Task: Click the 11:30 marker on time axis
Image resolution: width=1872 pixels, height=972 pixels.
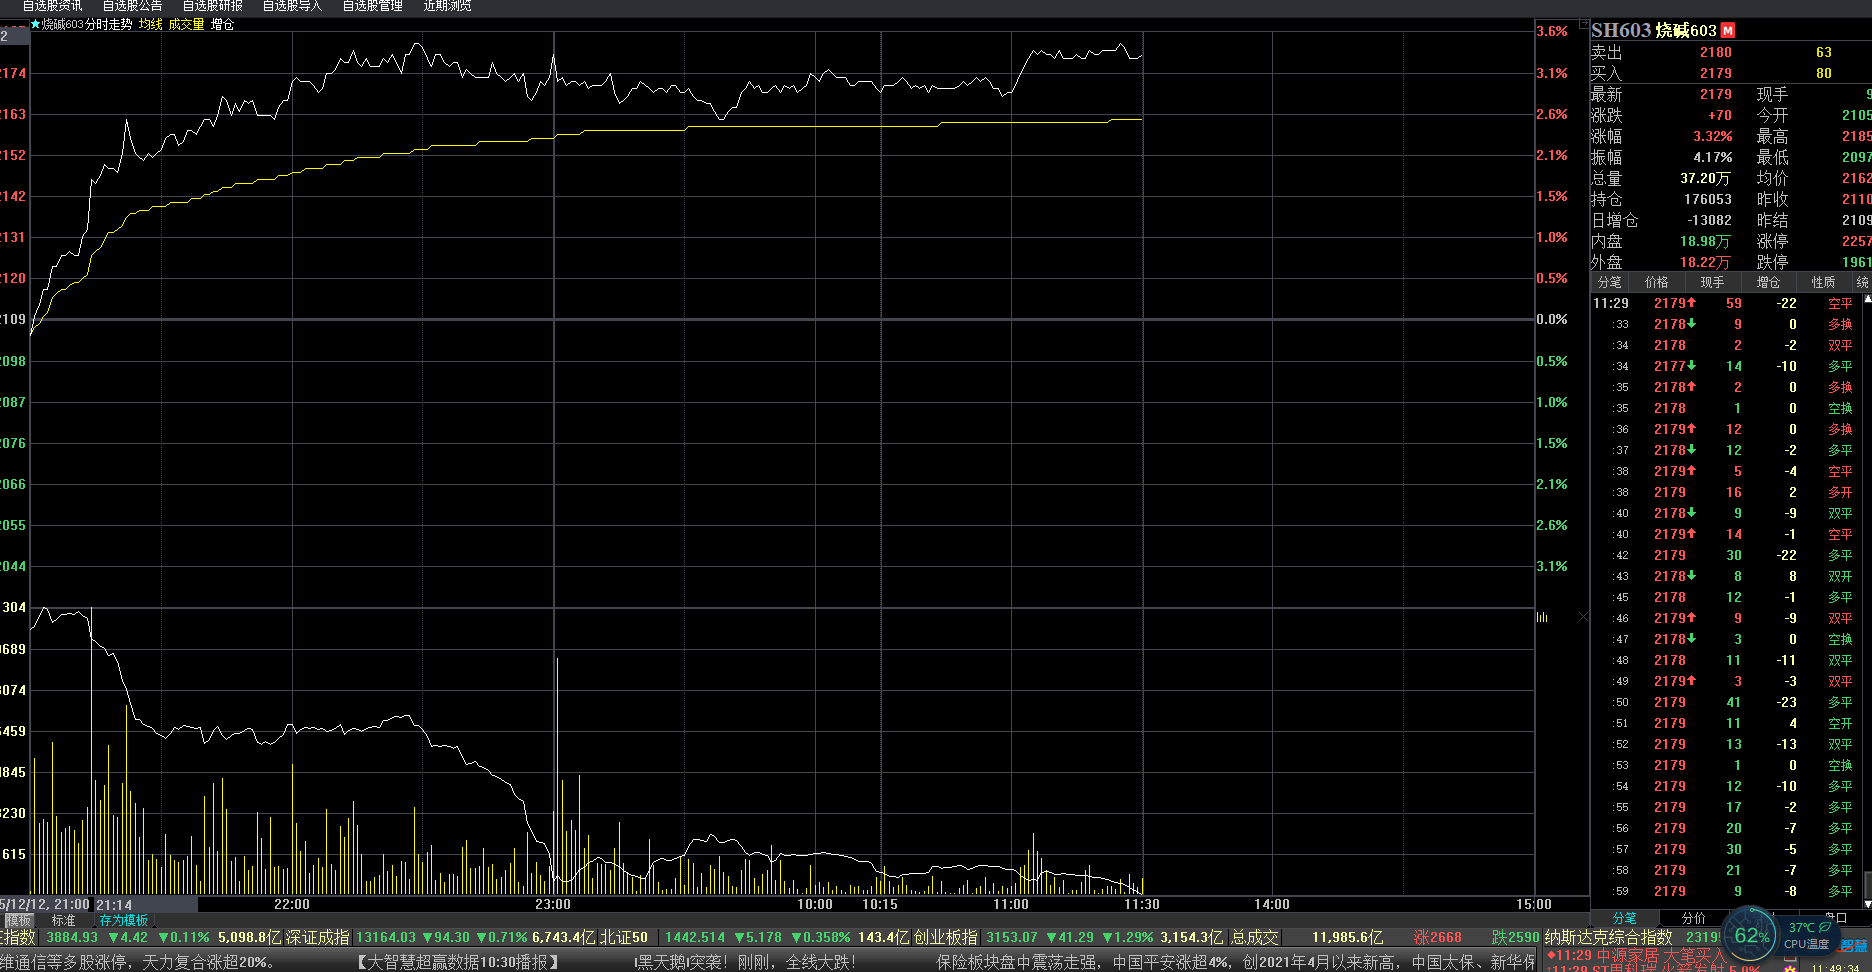Action: (1142, 904)
